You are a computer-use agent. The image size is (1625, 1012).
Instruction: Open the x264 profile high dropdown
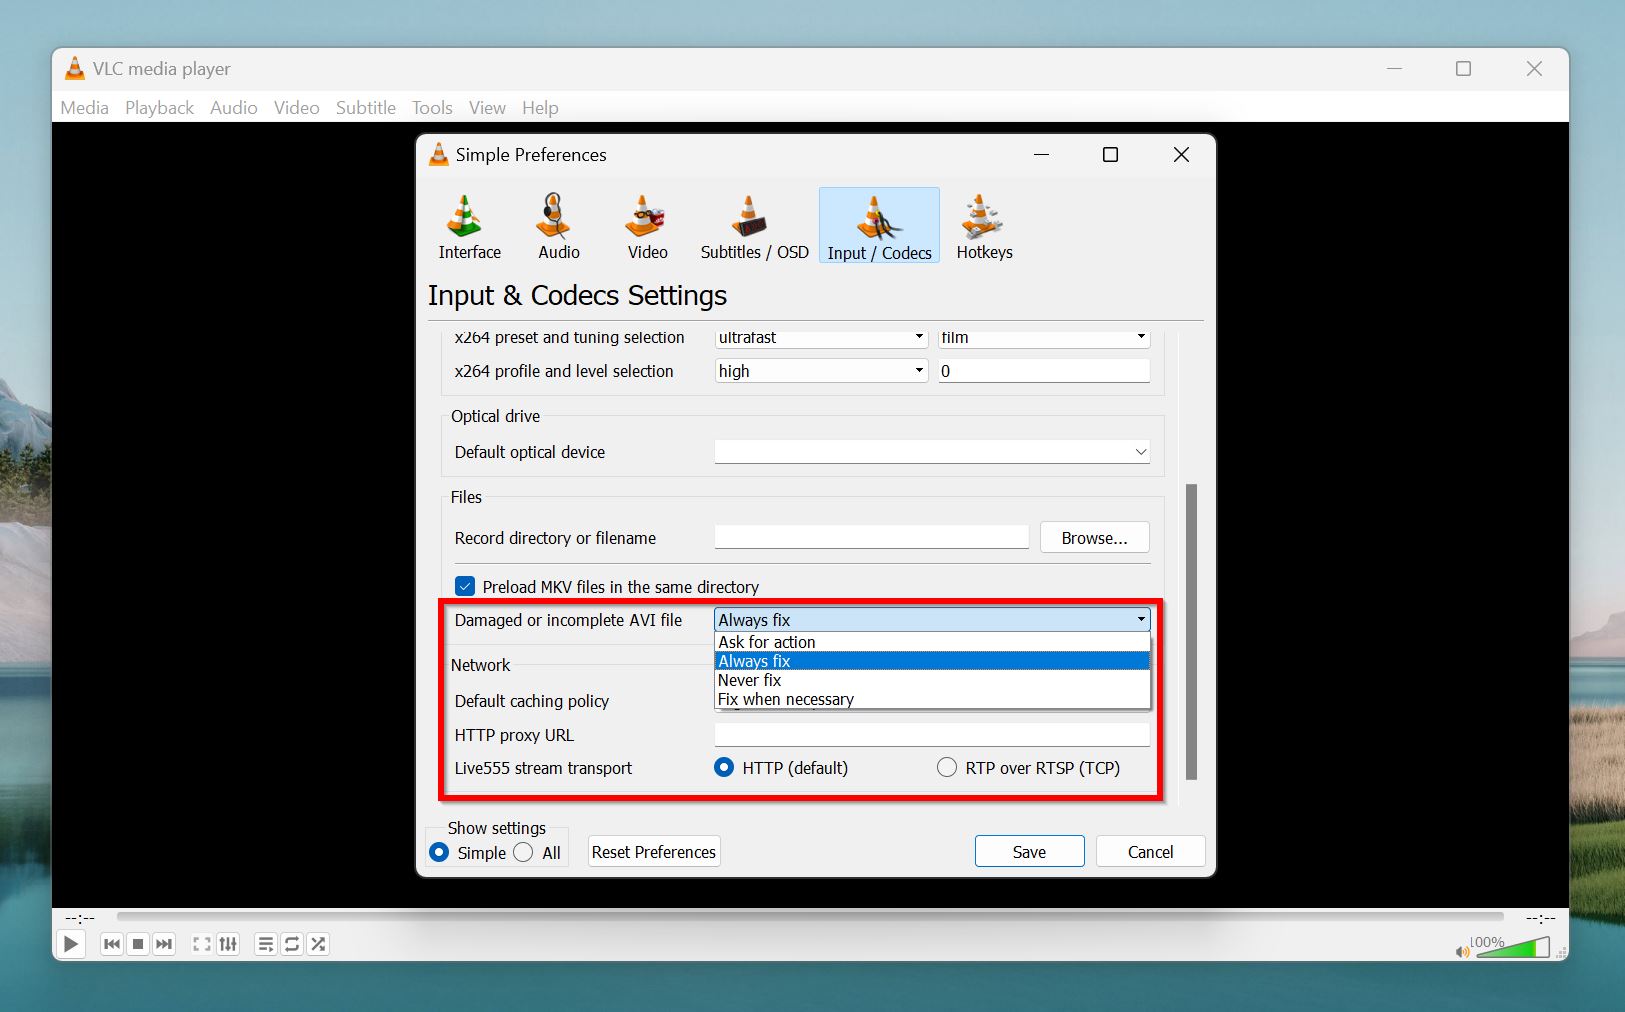[821, 371]
